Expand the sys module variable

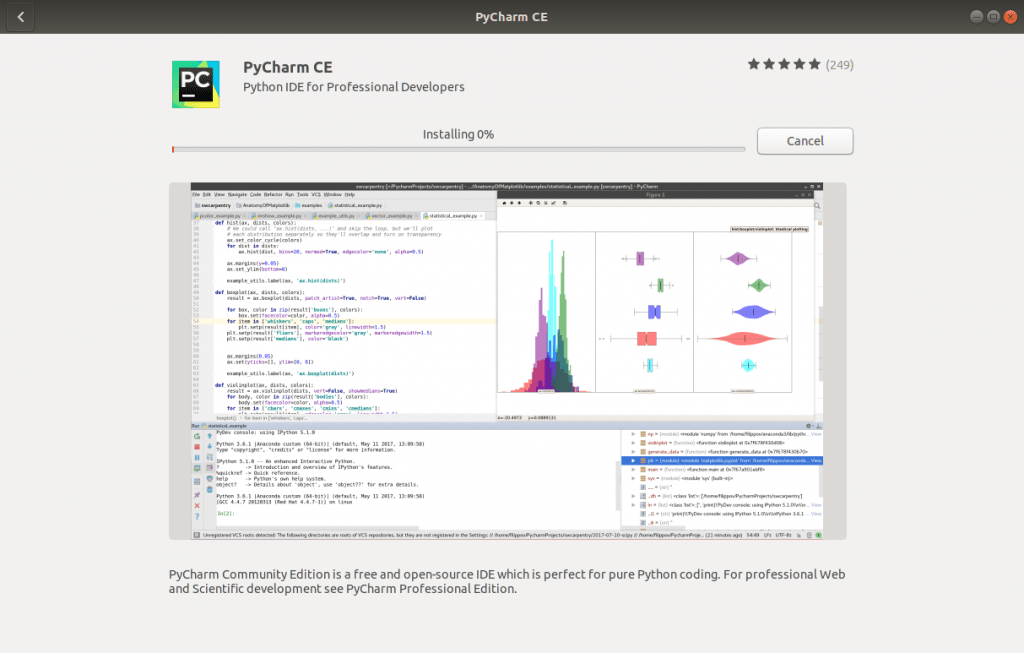633,478
